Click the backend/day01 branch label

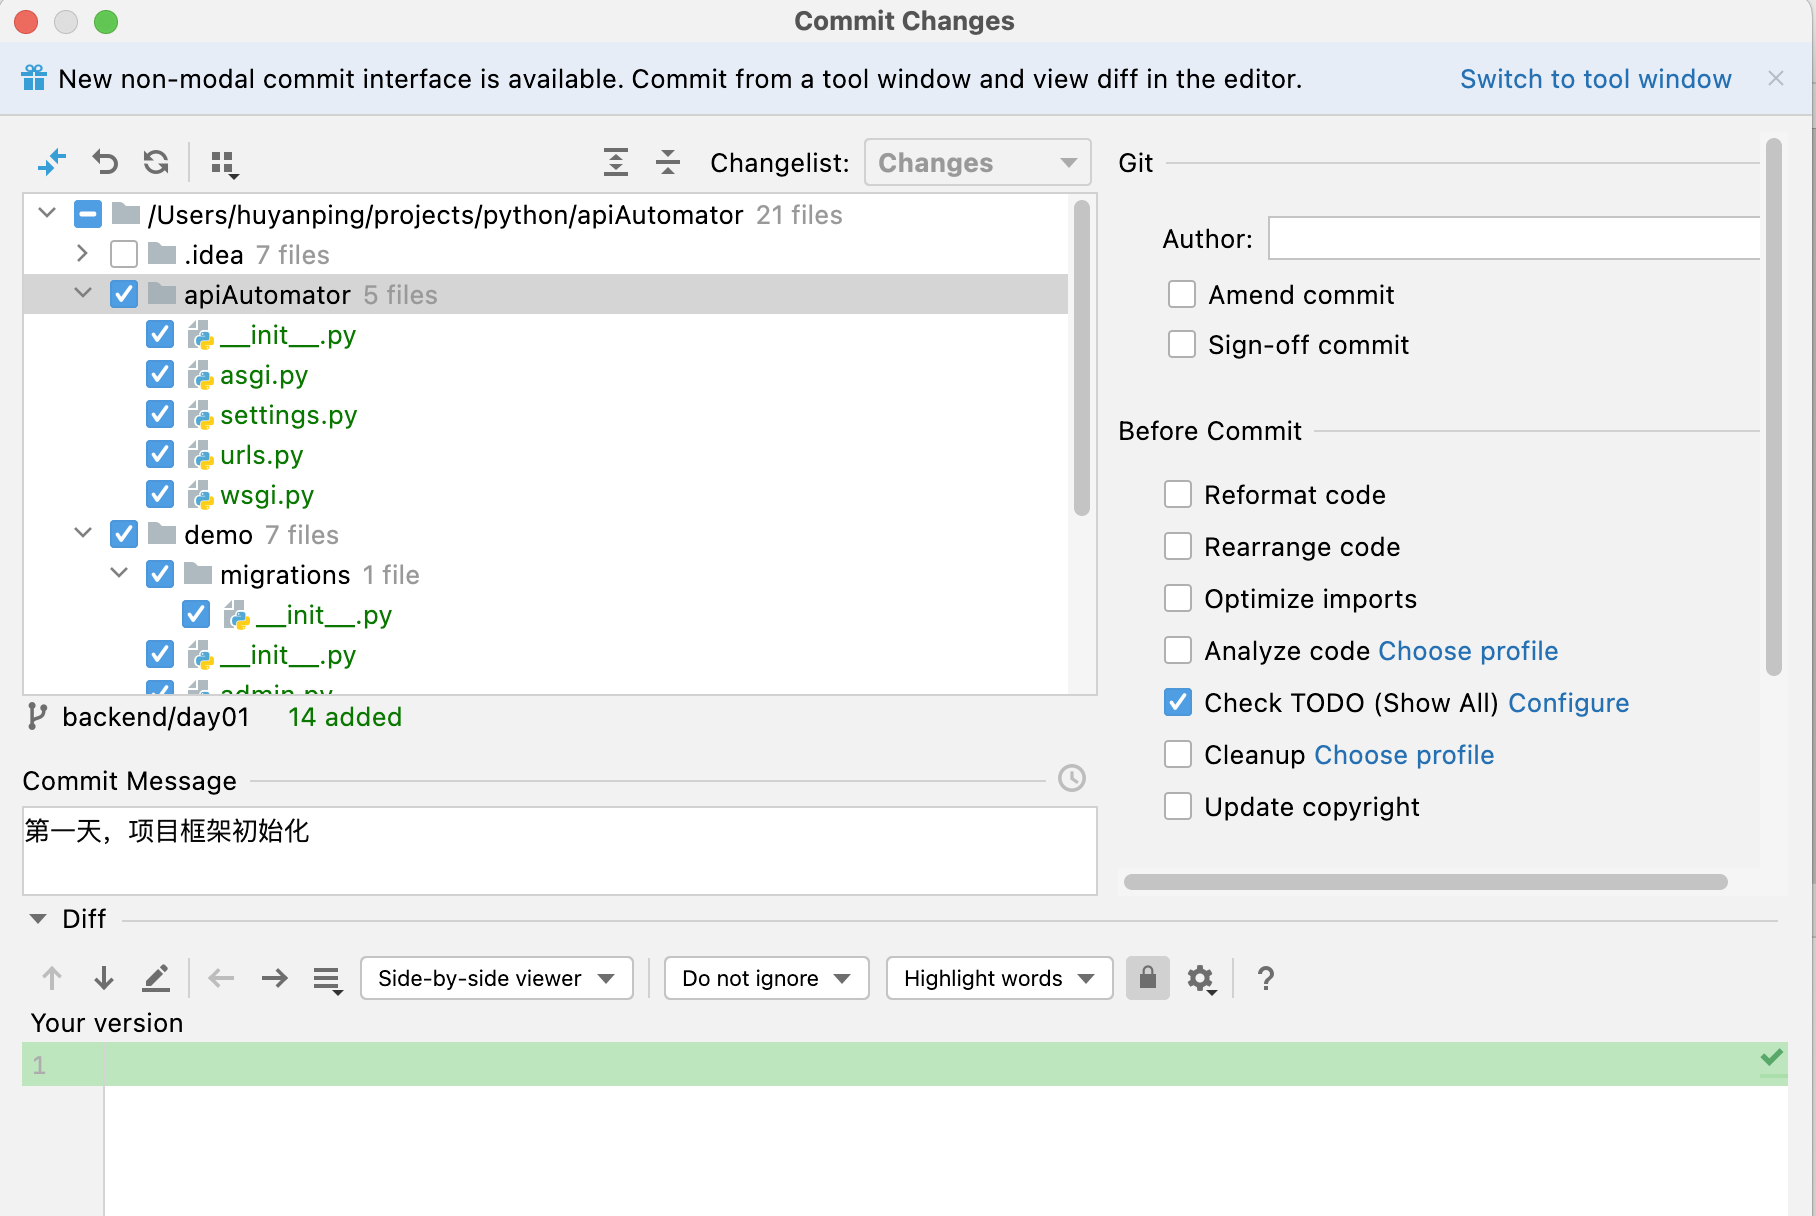(155, 717)
